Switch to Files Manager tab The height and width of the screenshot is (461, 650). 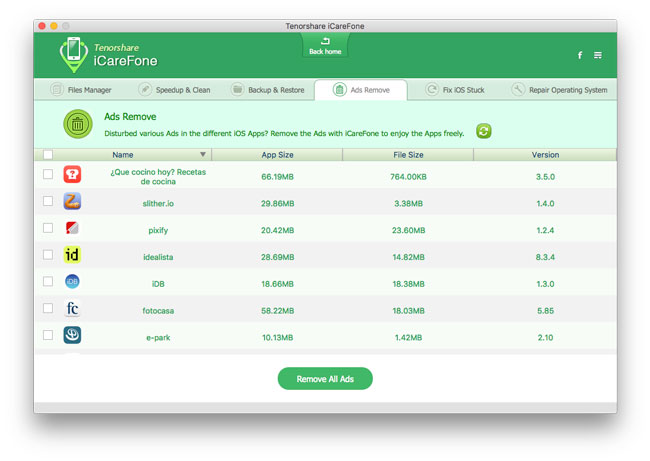(x=81, y=90)
